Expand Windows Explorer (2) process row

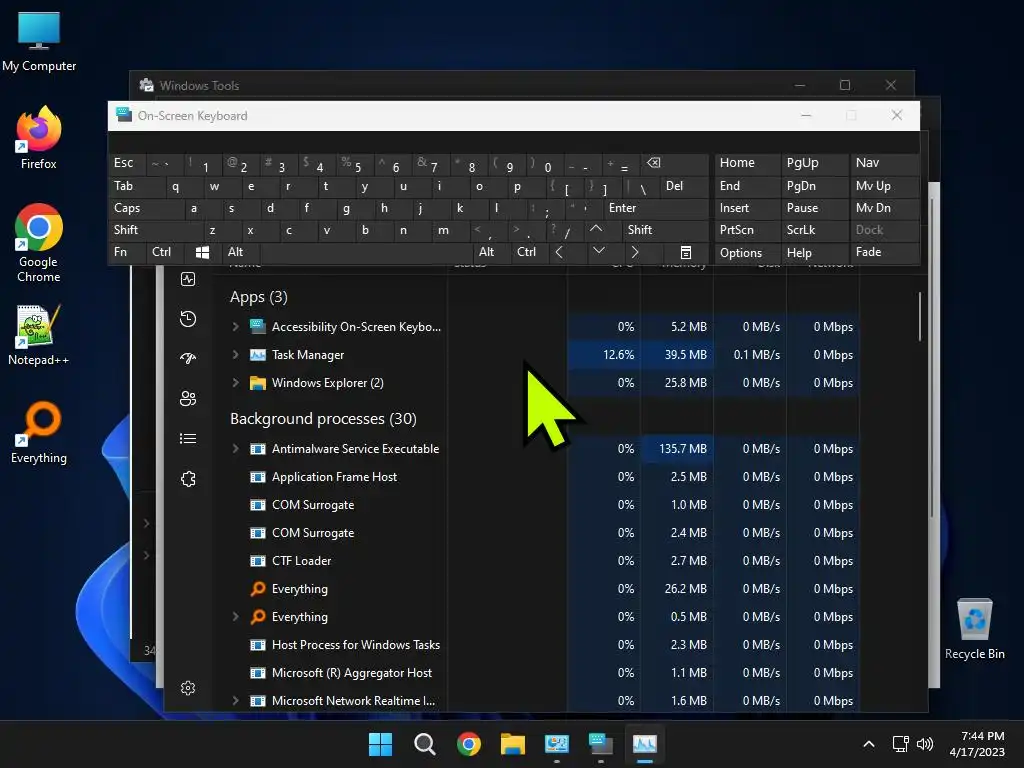[235, 383]
